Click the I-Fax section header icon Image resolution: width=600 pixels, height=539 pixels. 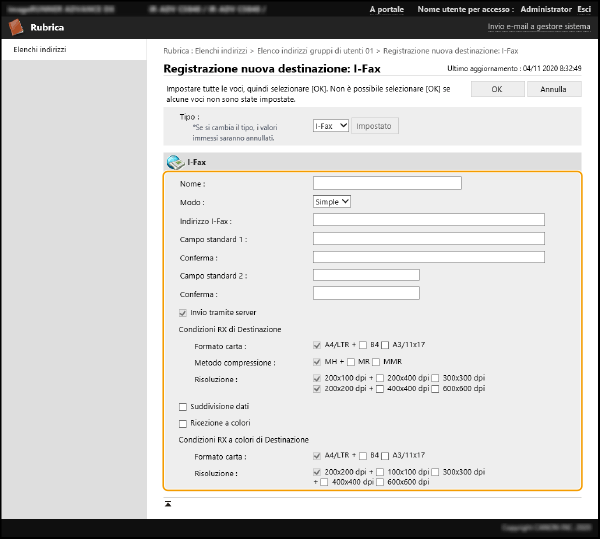click(x=175, y=161)
